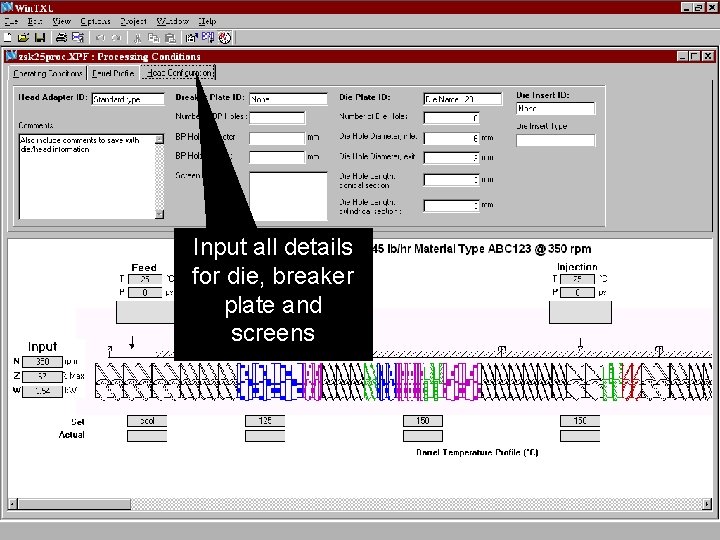Screen dimensions: 720x540
Task: Click the BP Hole Length field
Action: (277, 157)
